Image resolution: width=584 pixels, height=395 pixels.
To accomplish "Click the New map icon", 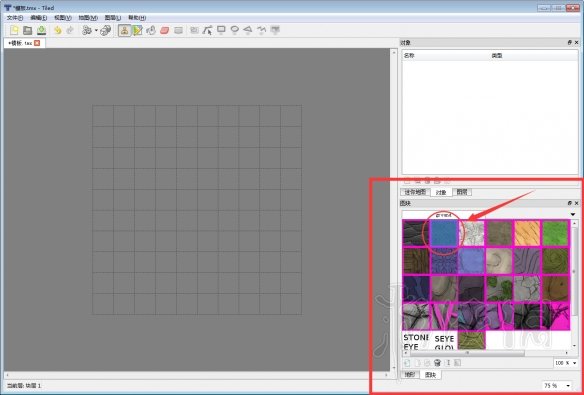I will (14, 30).
